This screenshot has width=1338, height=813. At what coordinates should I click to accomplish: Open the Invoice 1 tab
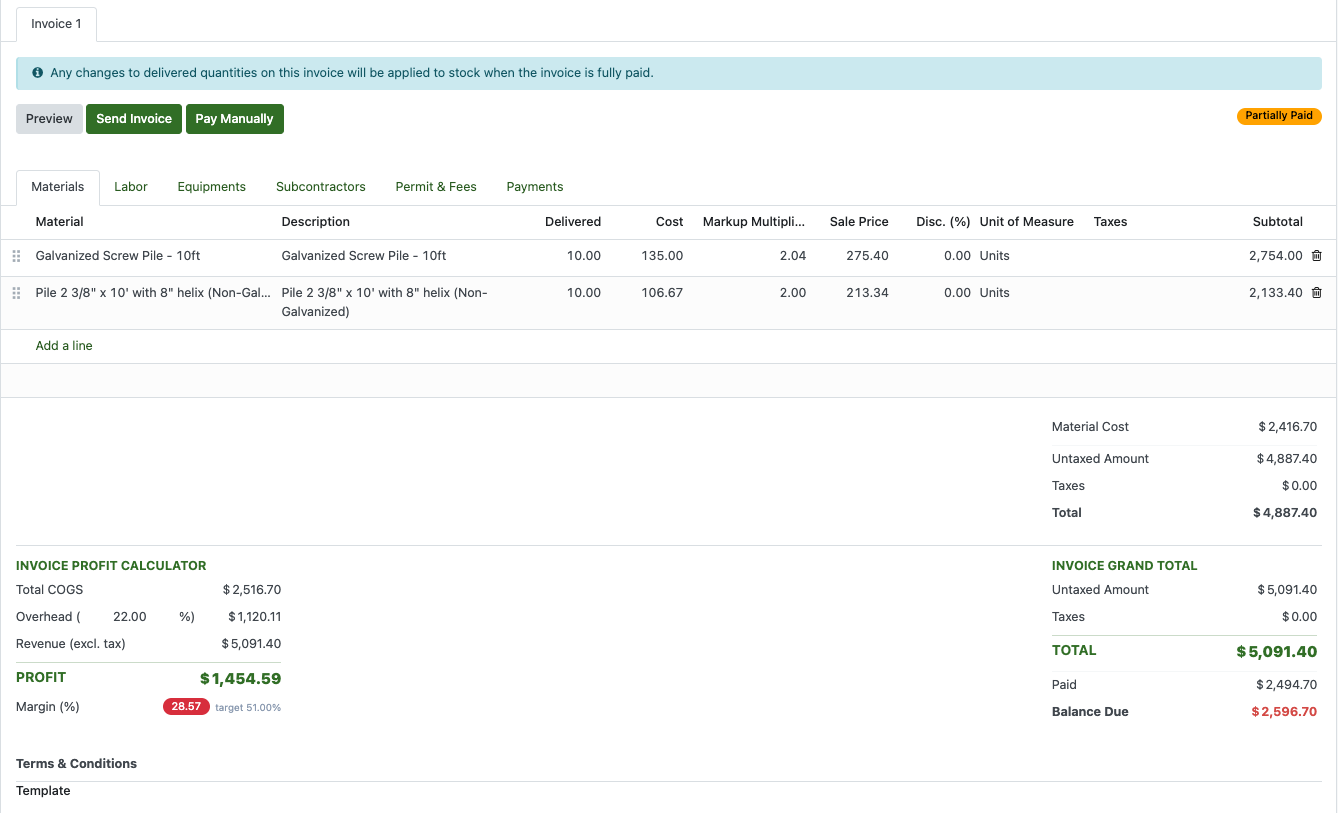pos(56,24)
